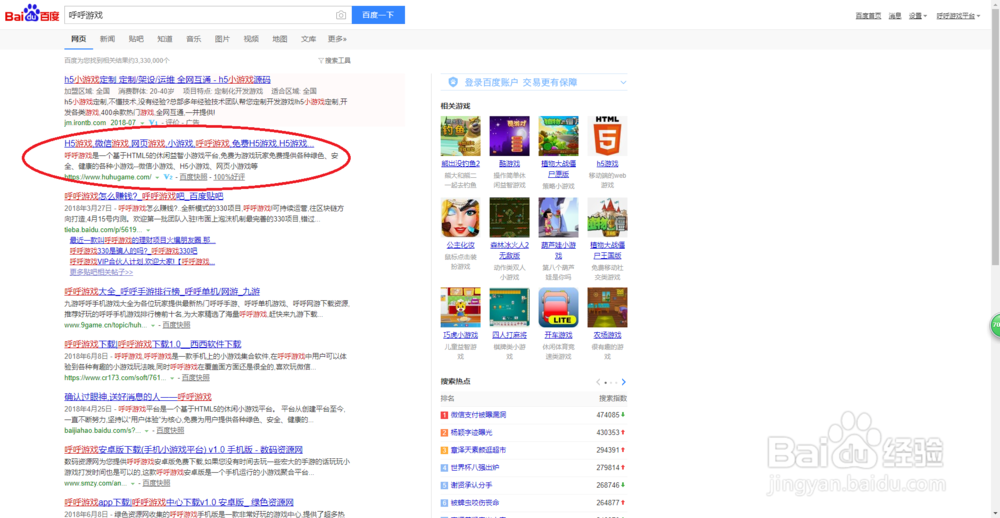1000x518 pixels.
Task: Expand the 更多» tab menu
Action: pyautogui.click(x=337, y=39)
